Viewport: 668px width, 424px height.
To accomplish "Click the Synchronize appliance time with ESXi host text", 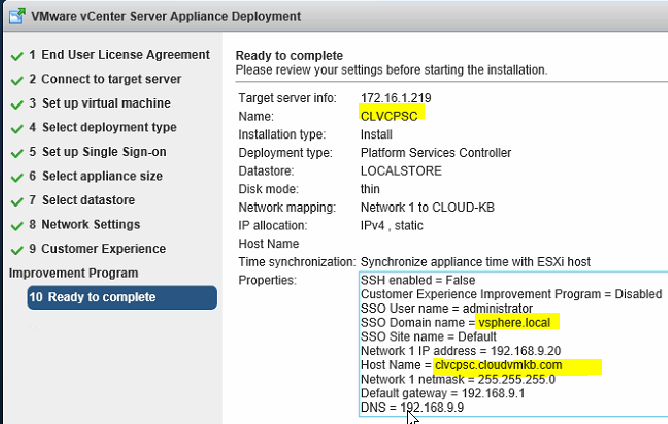I will pos(476,262).
